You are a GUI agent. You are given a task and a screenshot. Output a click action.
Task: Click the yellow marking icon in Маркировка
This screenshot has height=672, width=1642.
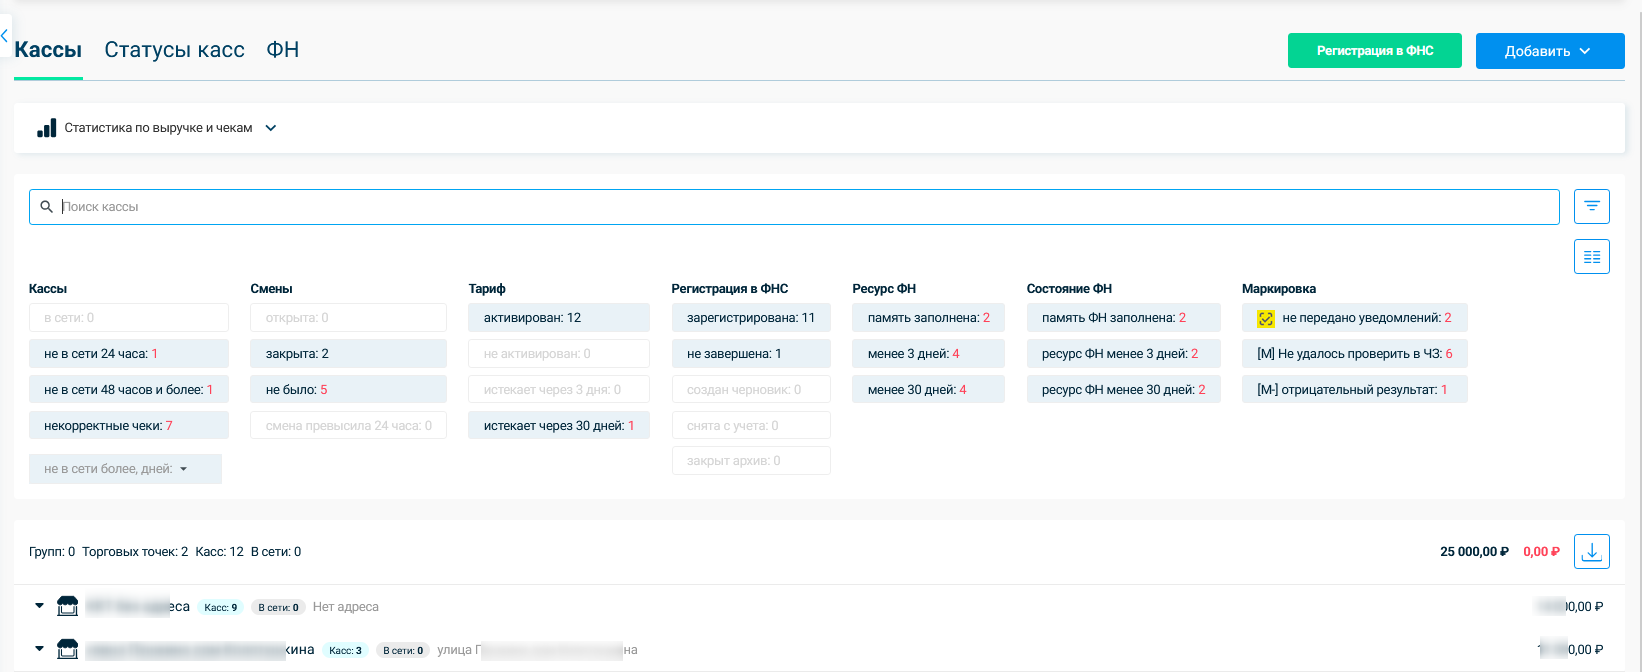(1265, 318)
